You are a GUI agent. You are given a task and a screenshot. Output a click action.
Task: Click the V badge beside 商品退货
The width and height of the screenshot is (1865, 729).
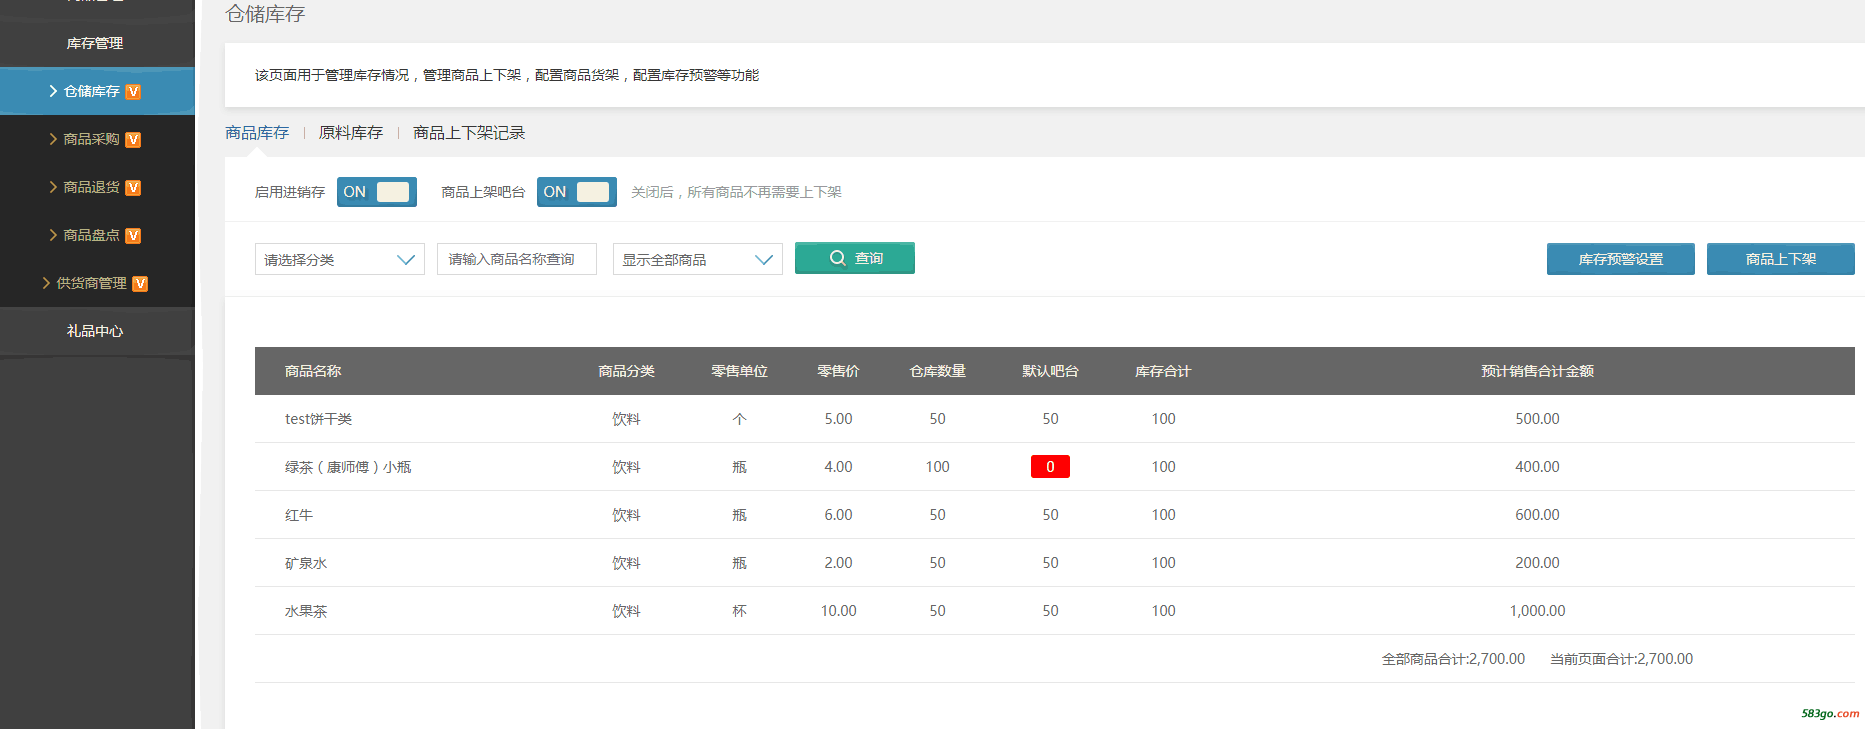point(133,188)
